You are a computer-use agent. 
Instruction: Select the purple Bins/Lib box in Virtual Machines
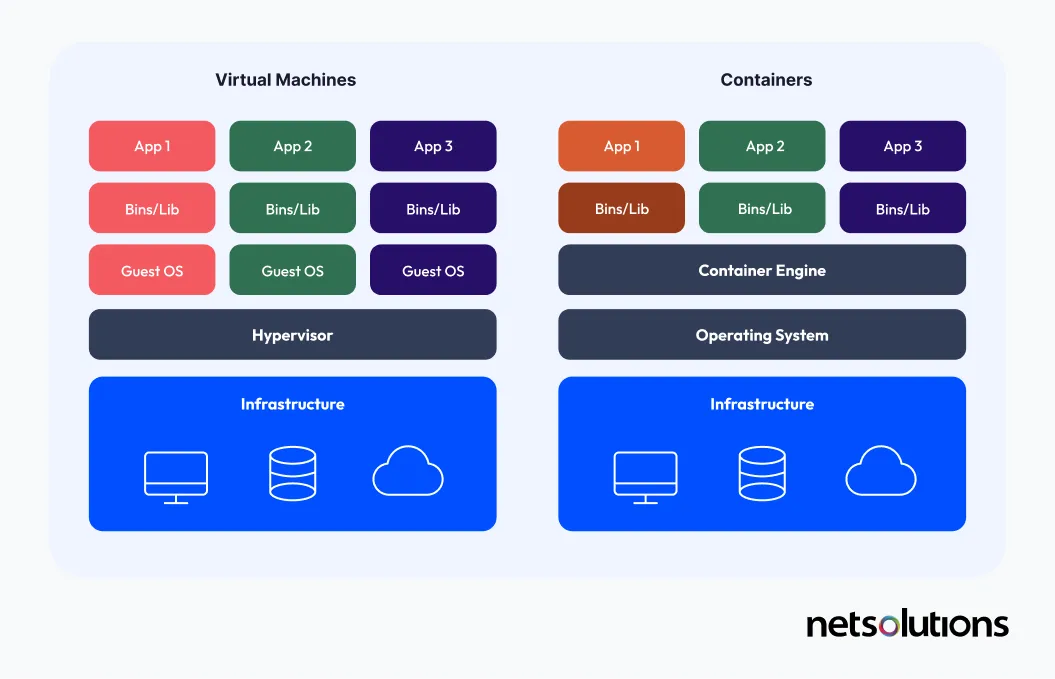pyautogui.click(x=433, y=208)
